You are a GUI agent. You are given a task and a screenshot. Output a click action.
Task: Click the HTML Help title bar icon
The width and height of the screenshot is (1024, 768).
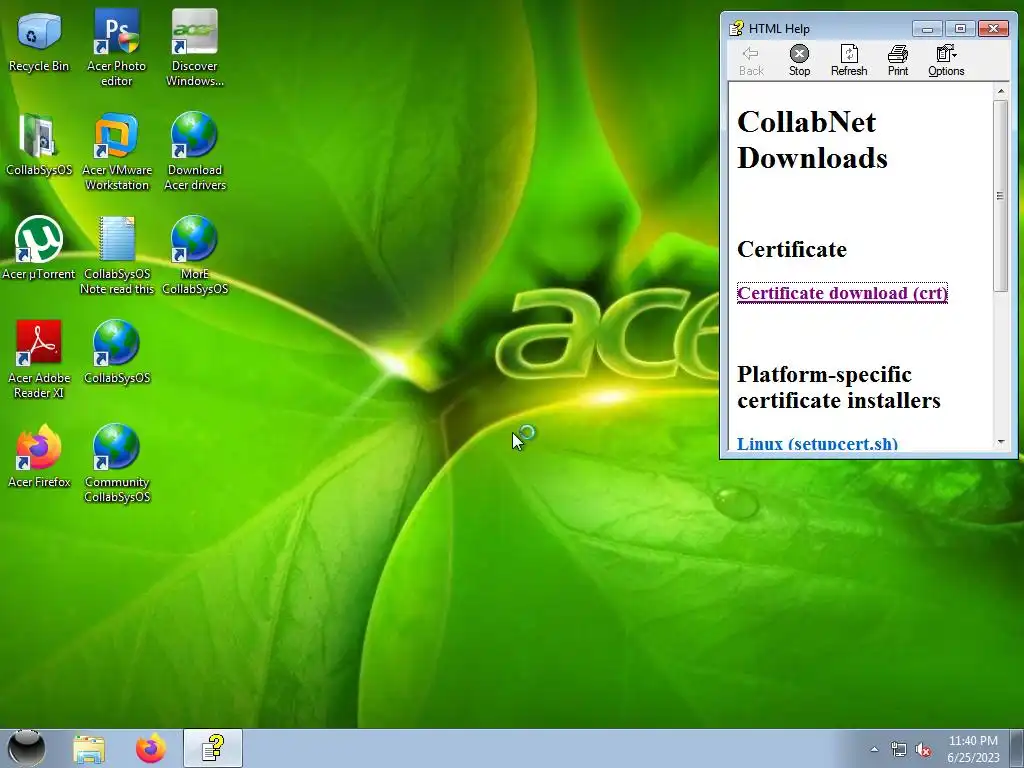[x=736, y=28]
